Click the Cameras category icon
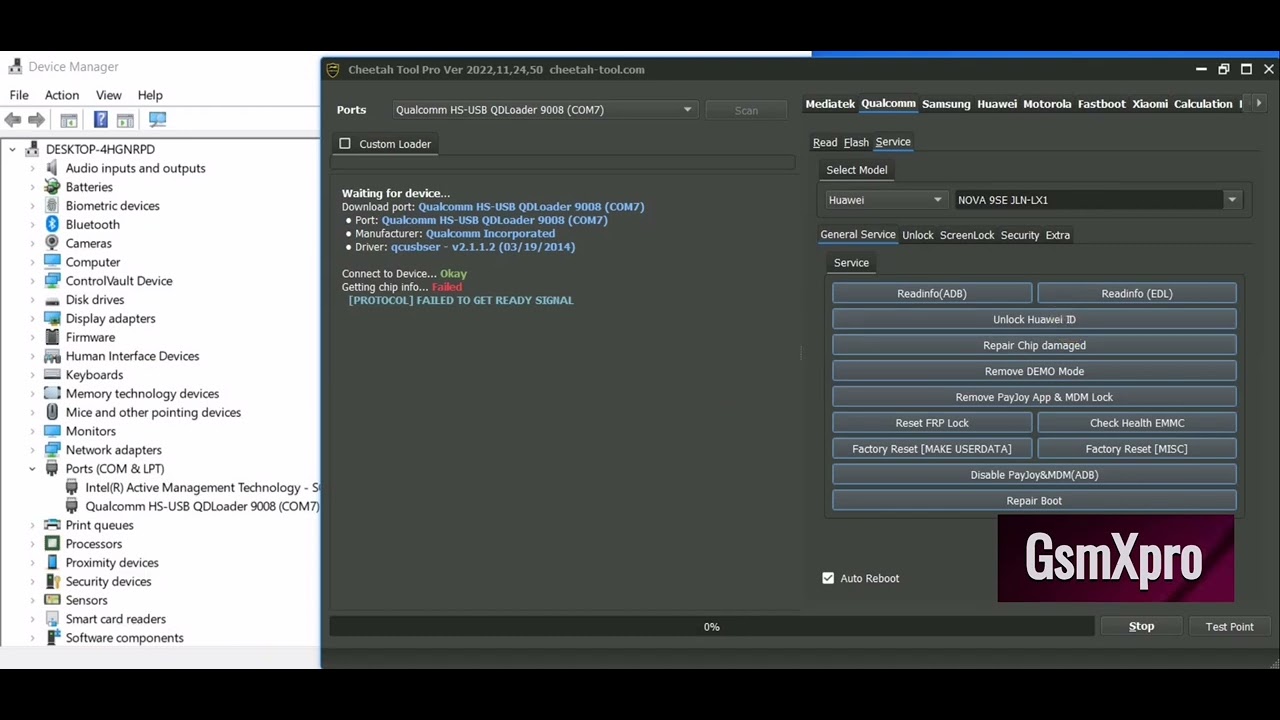Image resolution: width=1280 pixels, height=720 pixels. pyautogui.click(x=52, y=244)
